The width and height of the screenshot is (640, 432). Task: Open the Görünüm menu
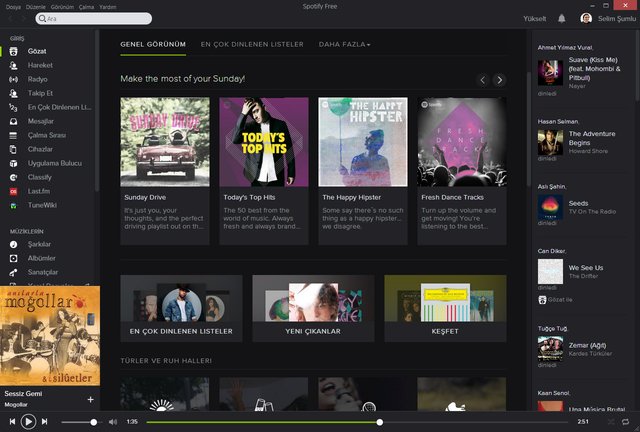pos(62,7)
